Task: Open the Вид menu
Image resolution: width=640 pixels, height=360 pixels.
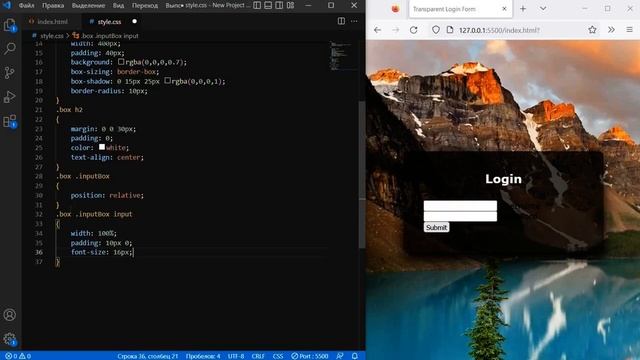Action: point(118,6)
